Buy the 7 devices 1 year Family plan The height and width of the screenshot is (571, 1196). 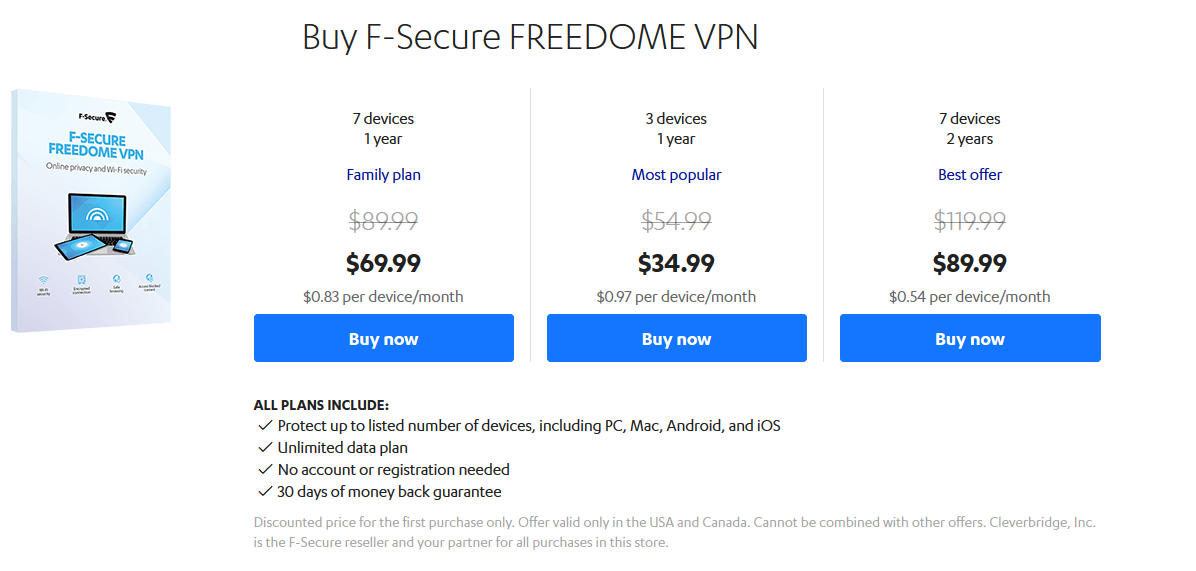384,338
